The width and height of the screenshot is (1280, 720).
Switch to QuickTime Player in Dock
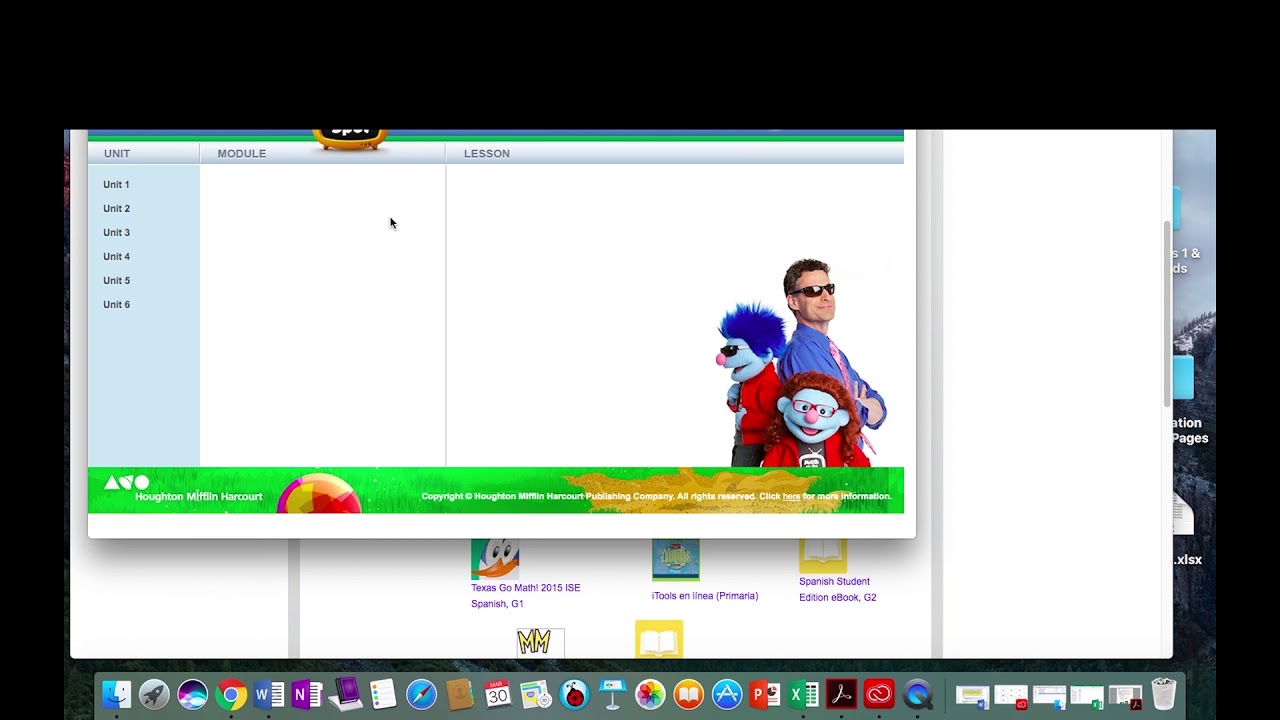[x=918, y=694]
